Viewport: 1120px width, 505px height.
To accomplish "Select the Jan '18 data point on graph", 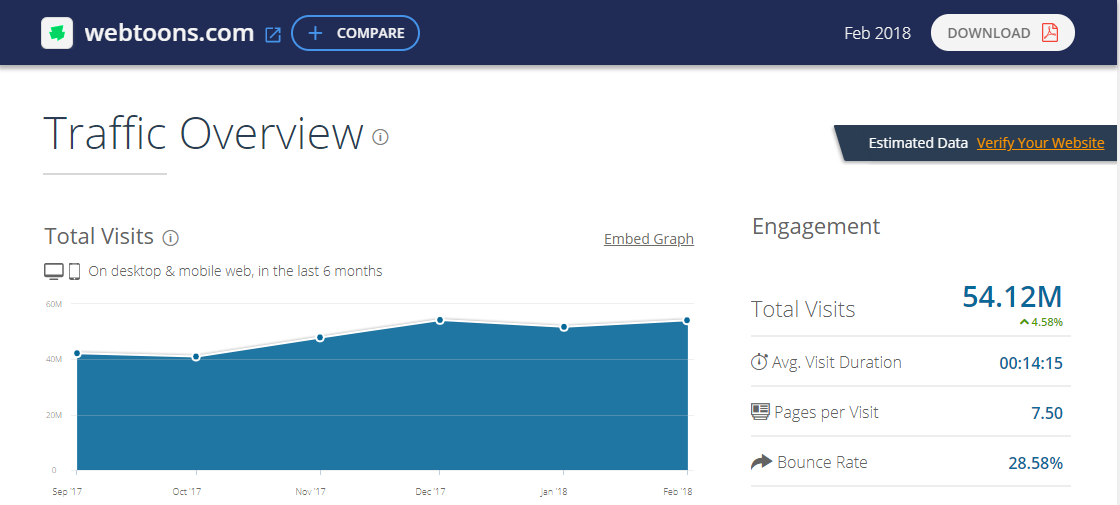I will 564,327.
